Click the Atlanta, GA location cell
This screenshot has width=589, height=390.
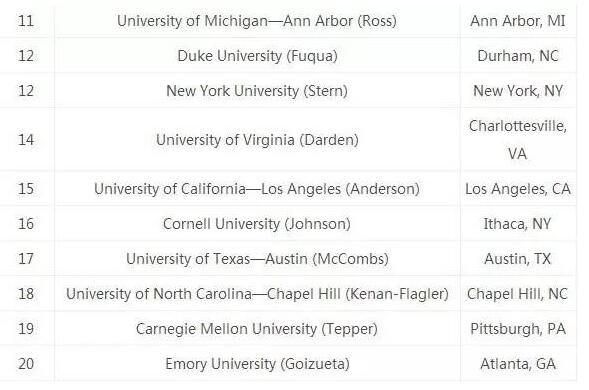(x=518, y=363)
